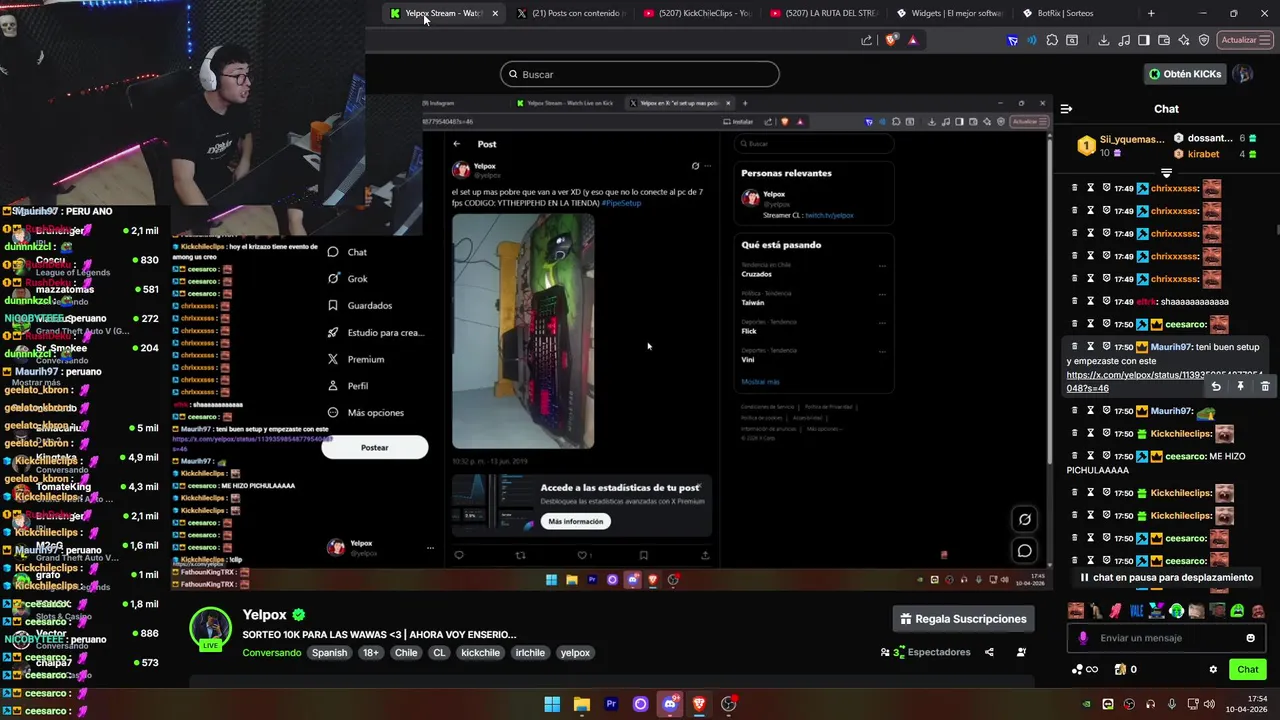Click the kickchile tag
This screenshot has height=720, width=1280.
(480, 653)
